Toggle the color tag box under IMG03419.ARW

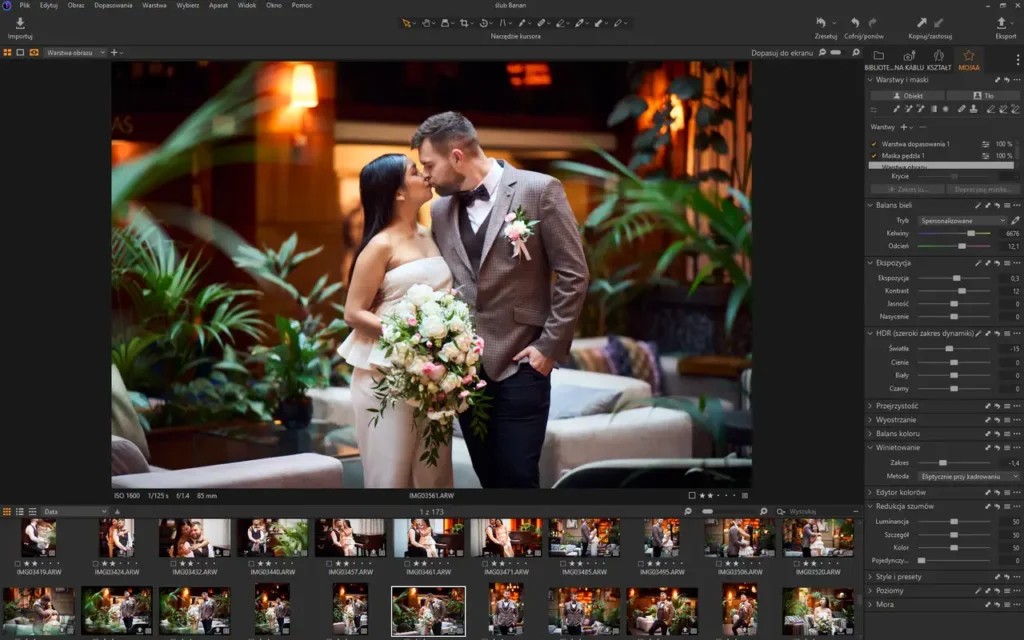[20, 563]
